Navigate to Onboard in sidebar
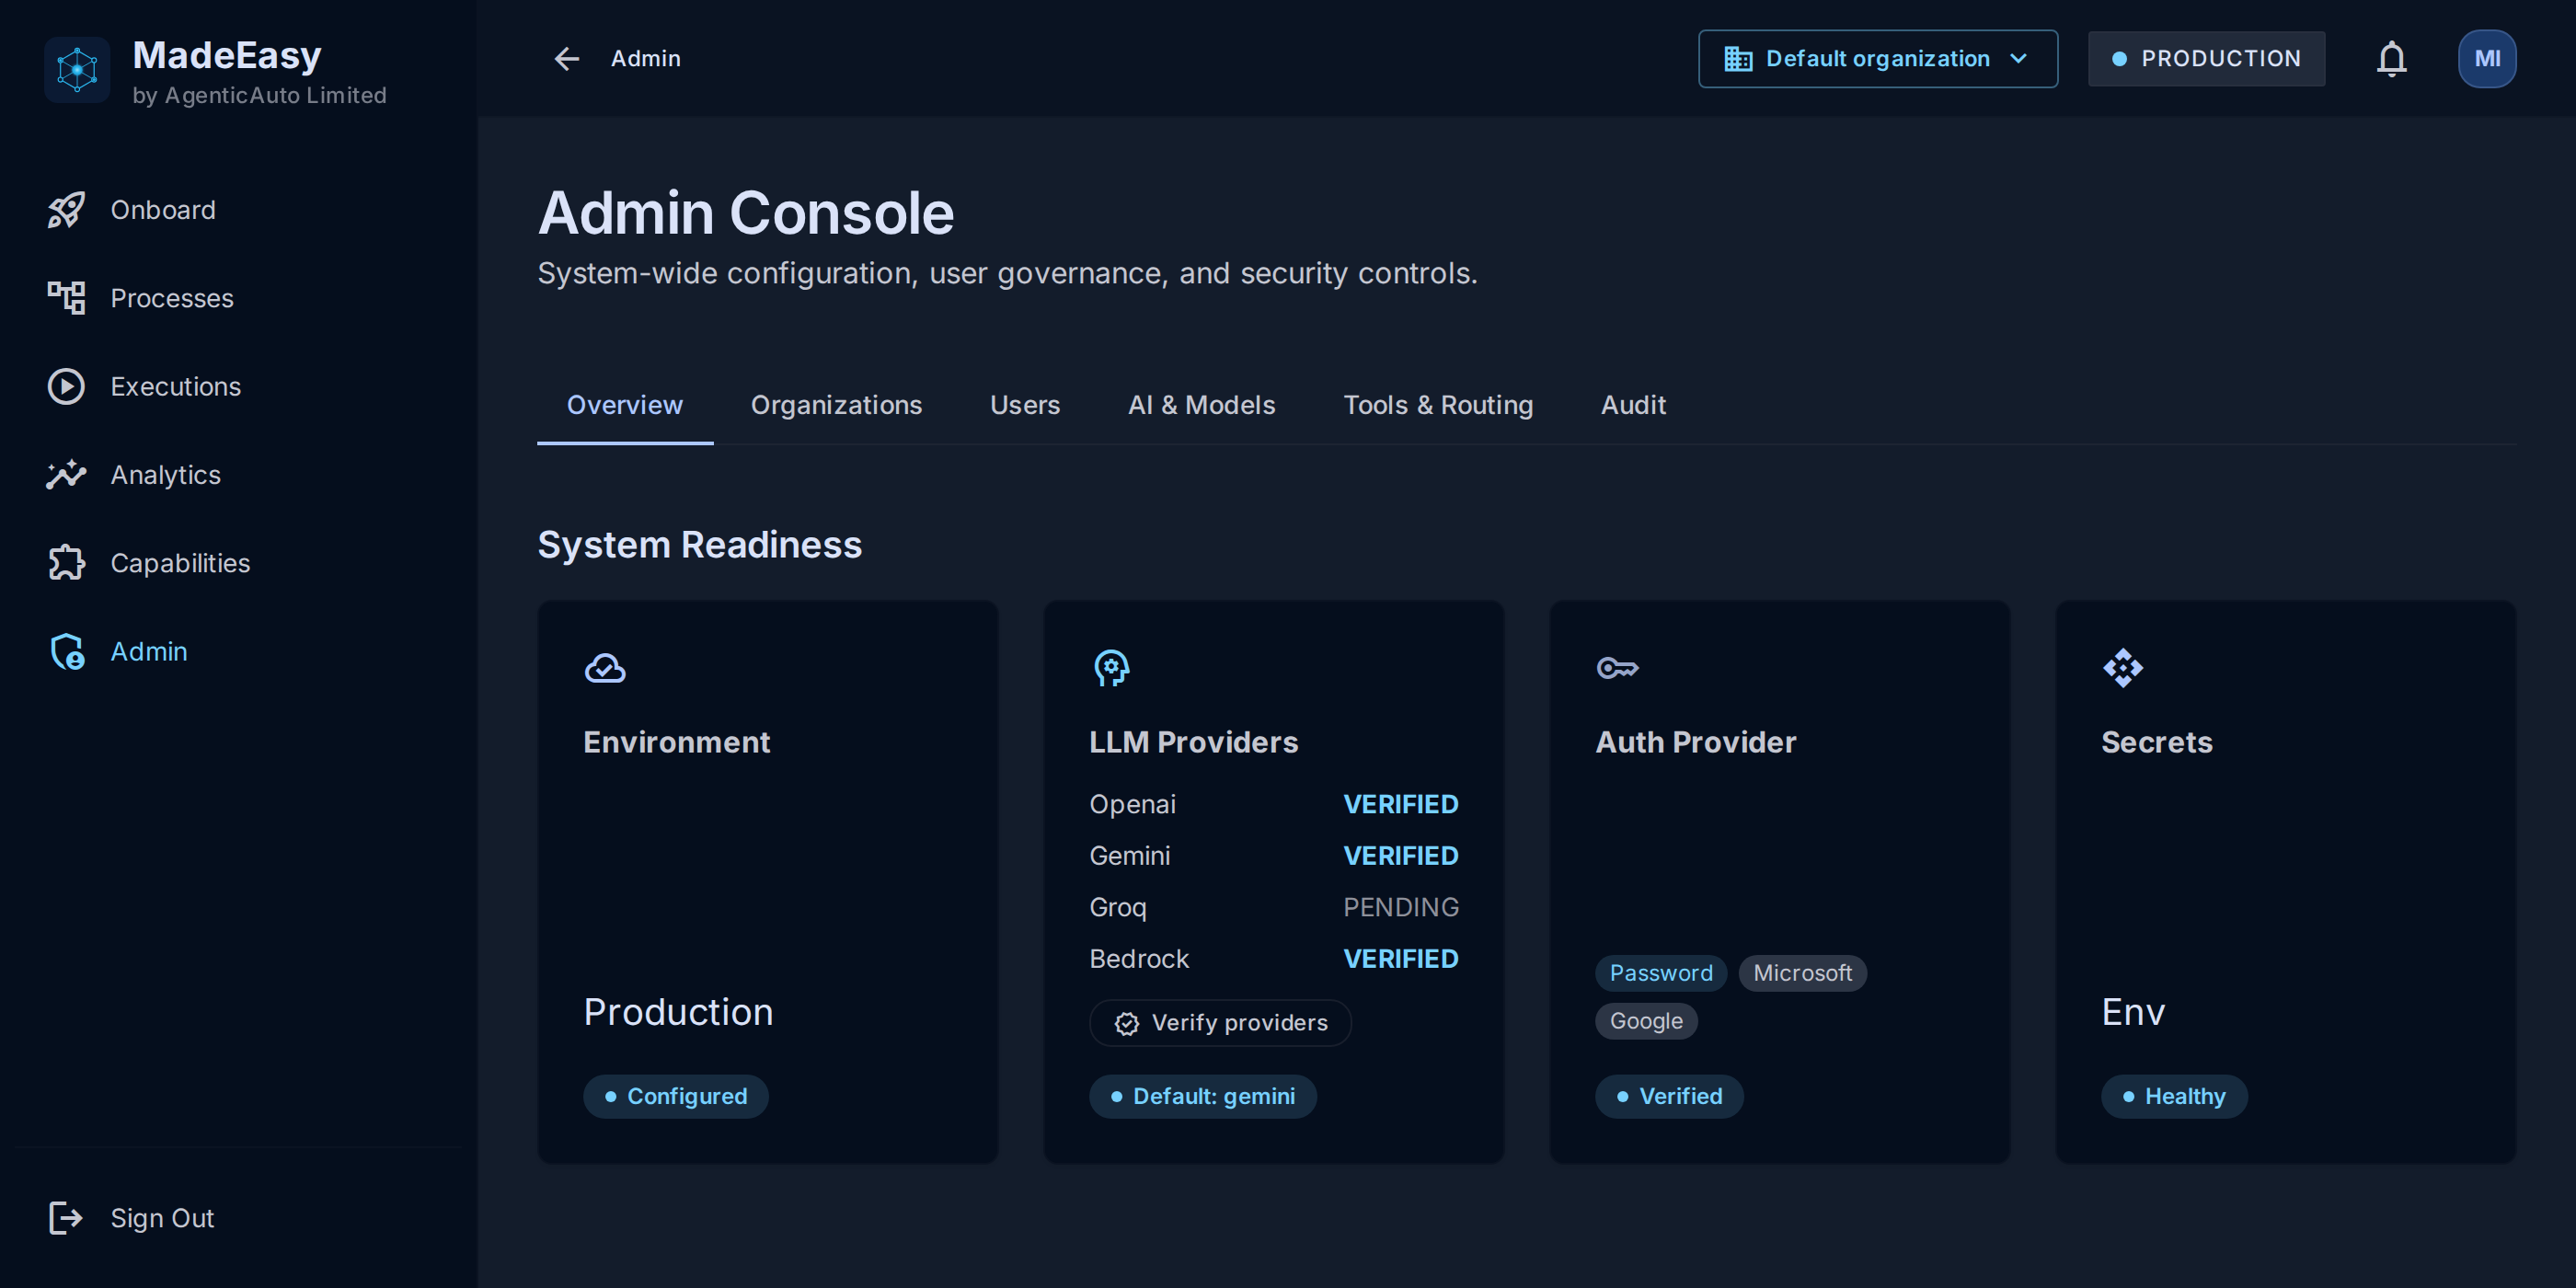 pyautogui.click(x=238, y=210)
